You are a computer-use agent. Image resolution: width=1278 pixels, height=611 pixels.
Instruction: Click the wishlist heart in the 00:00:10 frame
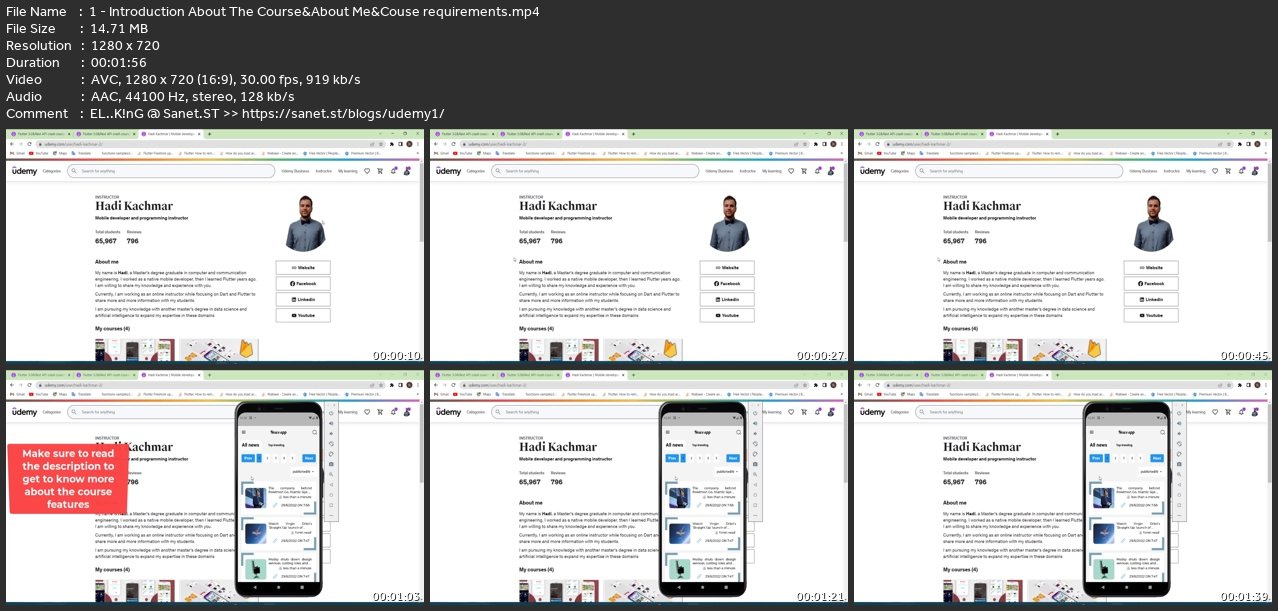click(x=368, y=171)
